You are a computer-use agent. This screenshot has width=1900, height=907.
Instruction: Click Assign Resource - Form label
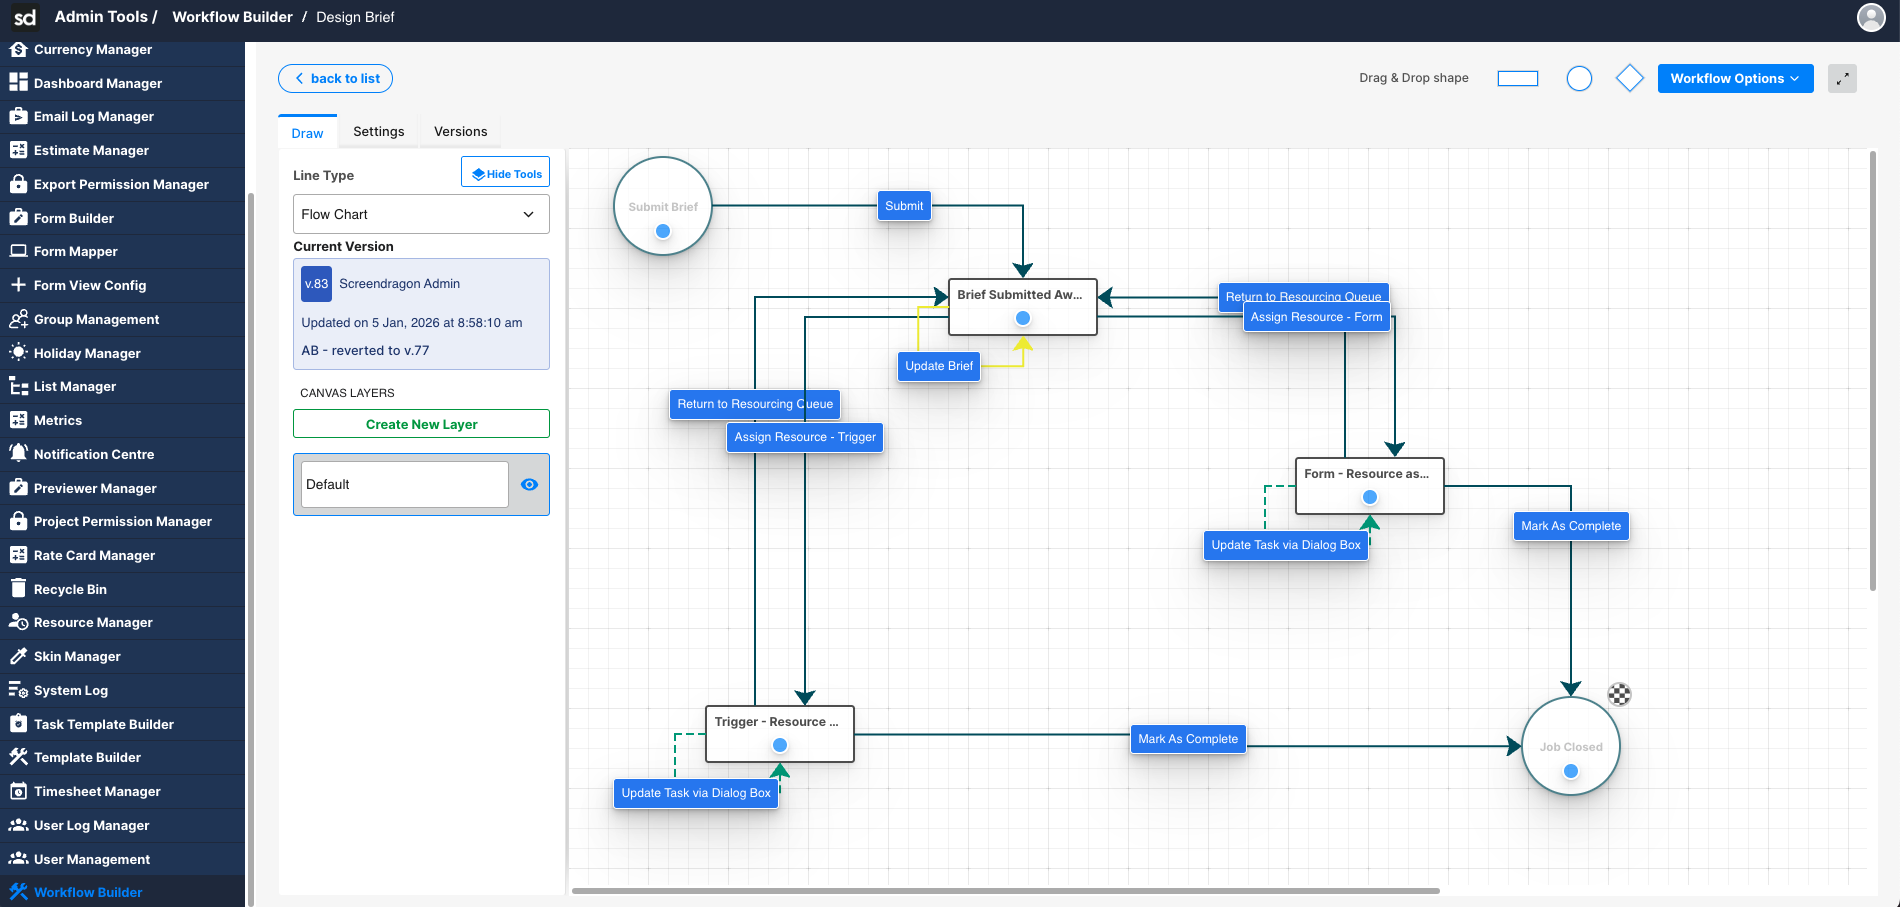point(1316,317)
